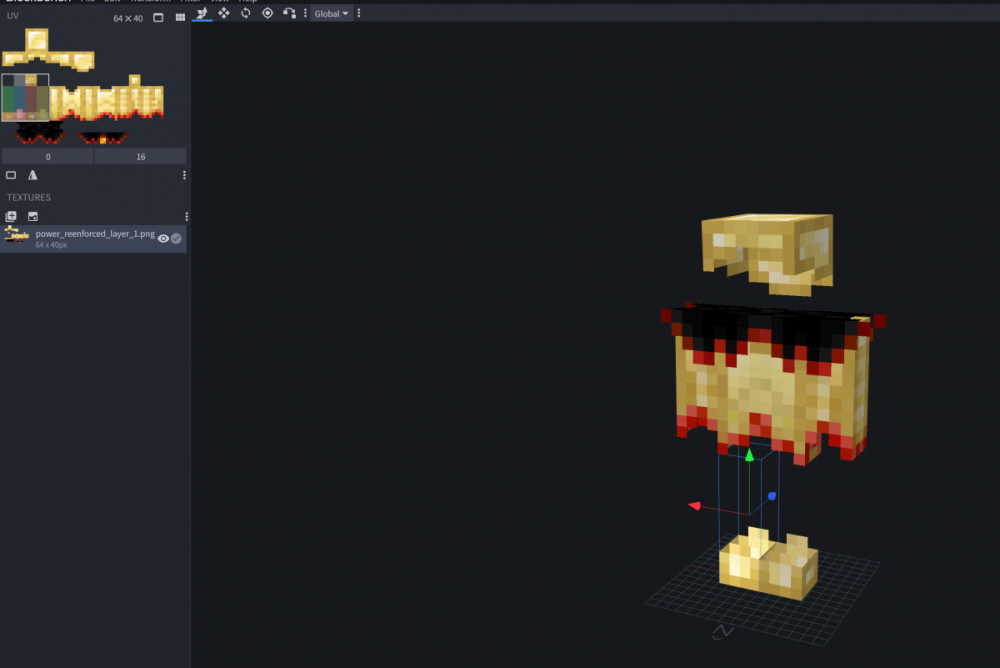Open the options dots right of Global

coord(359,13)
